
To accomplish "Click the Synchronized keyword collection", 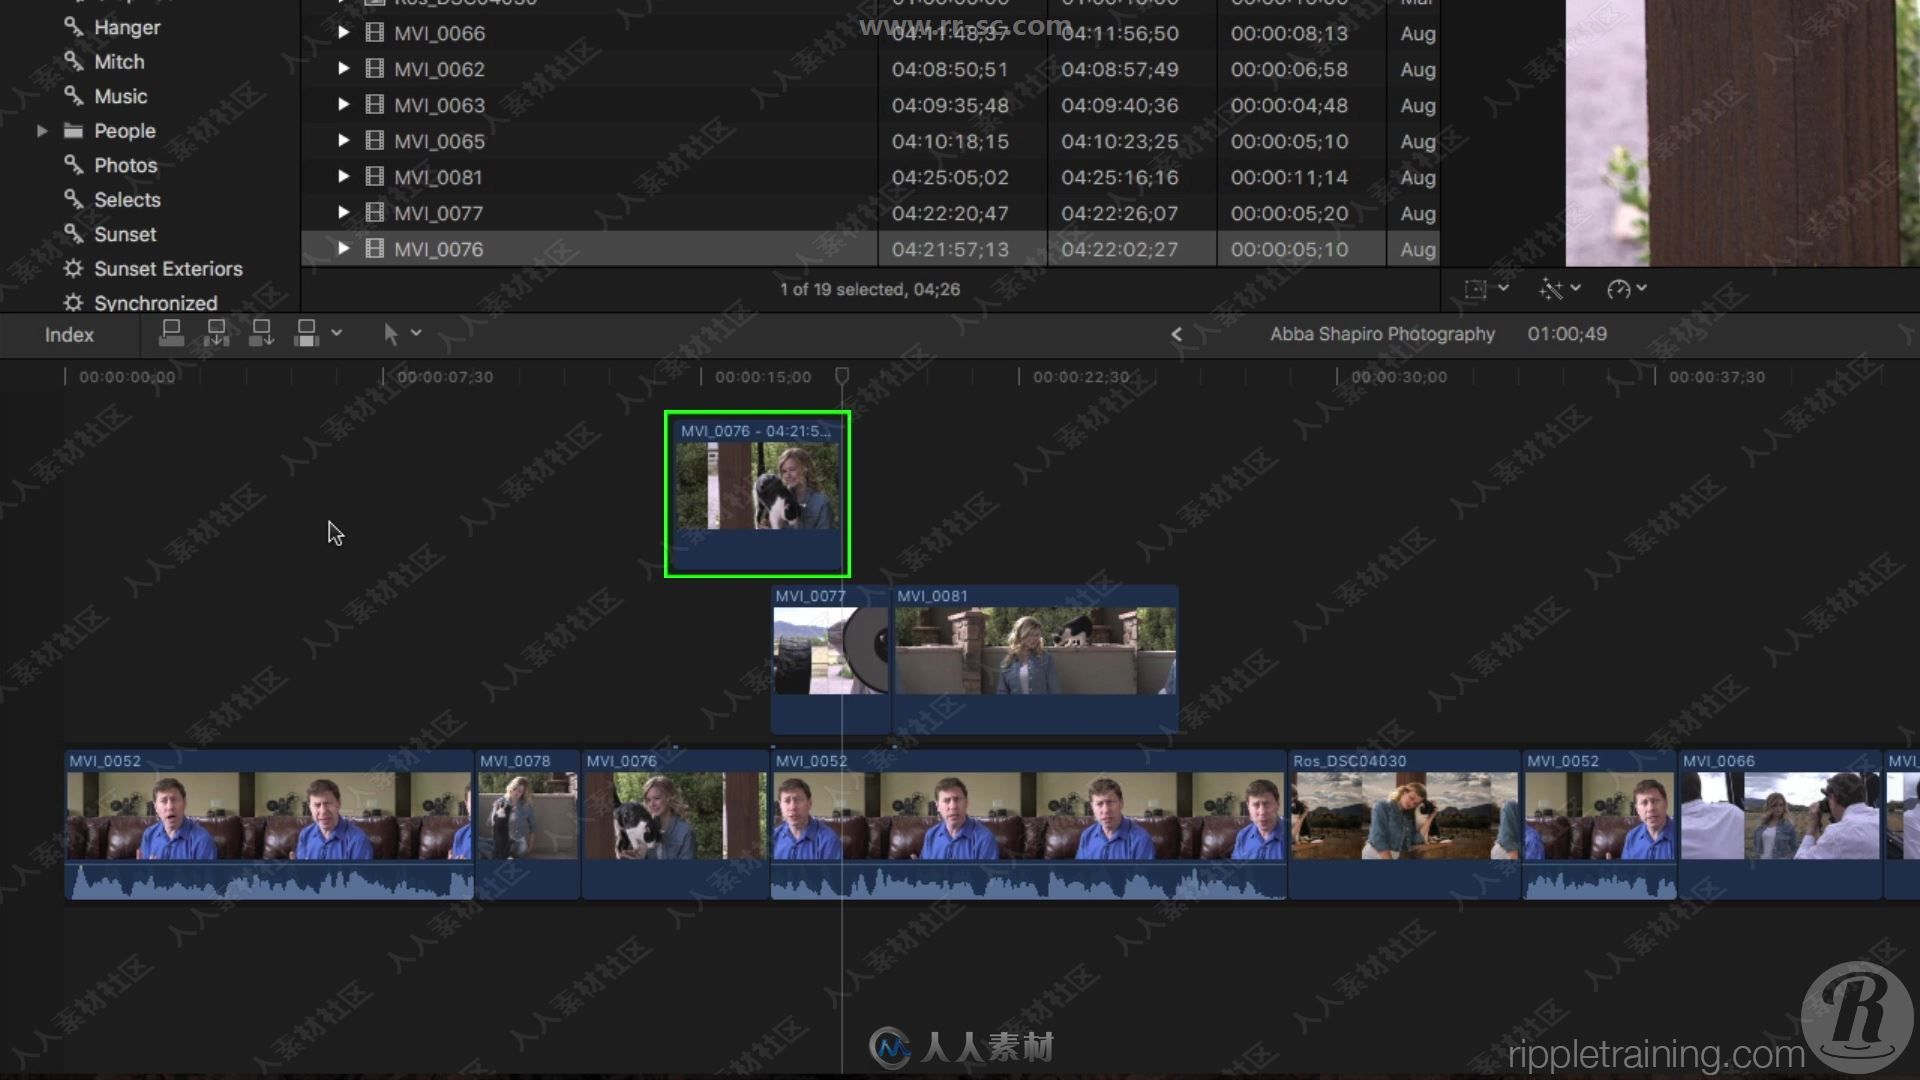I will [156, 303].
